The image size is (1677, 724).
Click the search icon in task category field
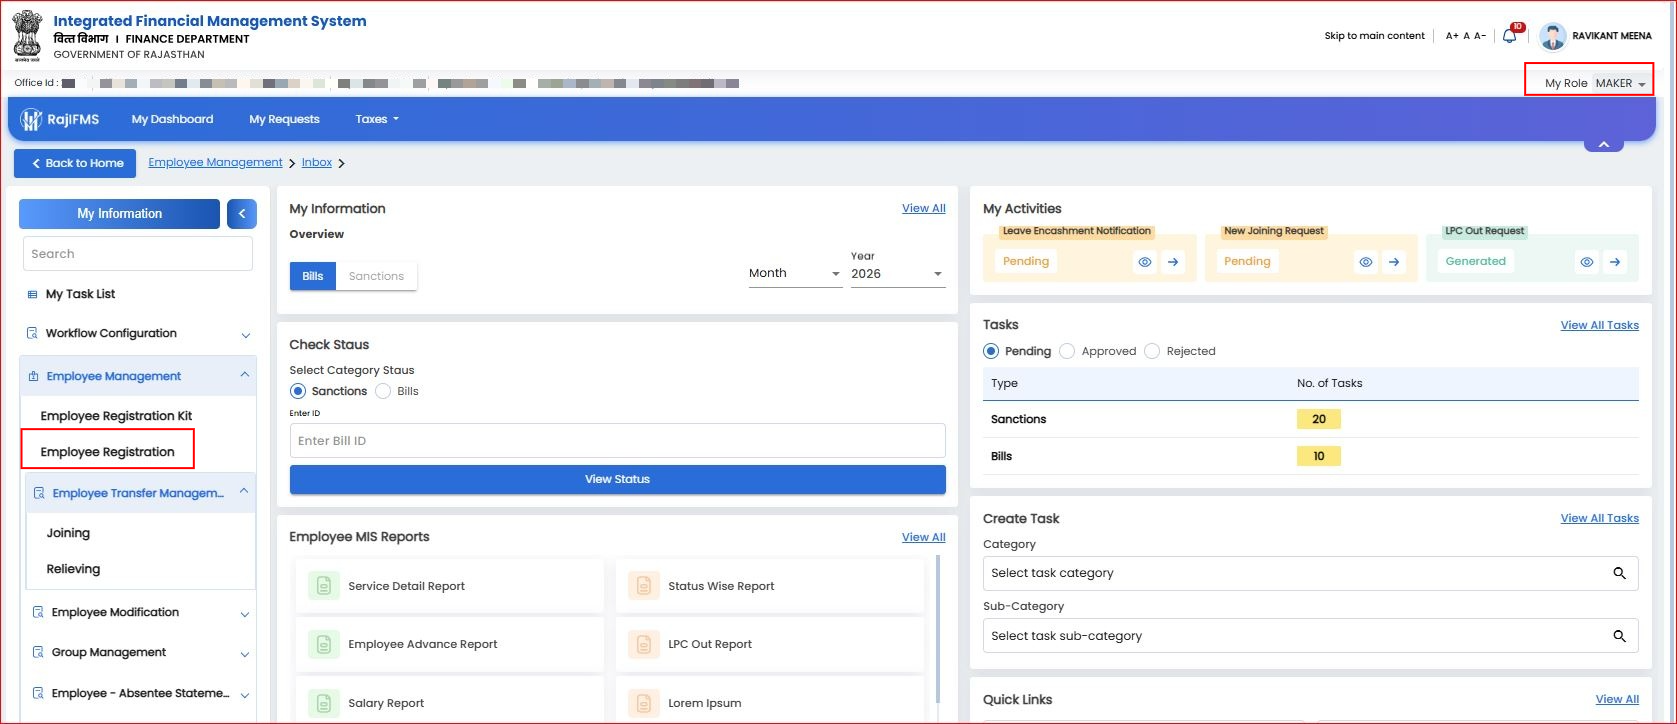[x=1619, y=573]
